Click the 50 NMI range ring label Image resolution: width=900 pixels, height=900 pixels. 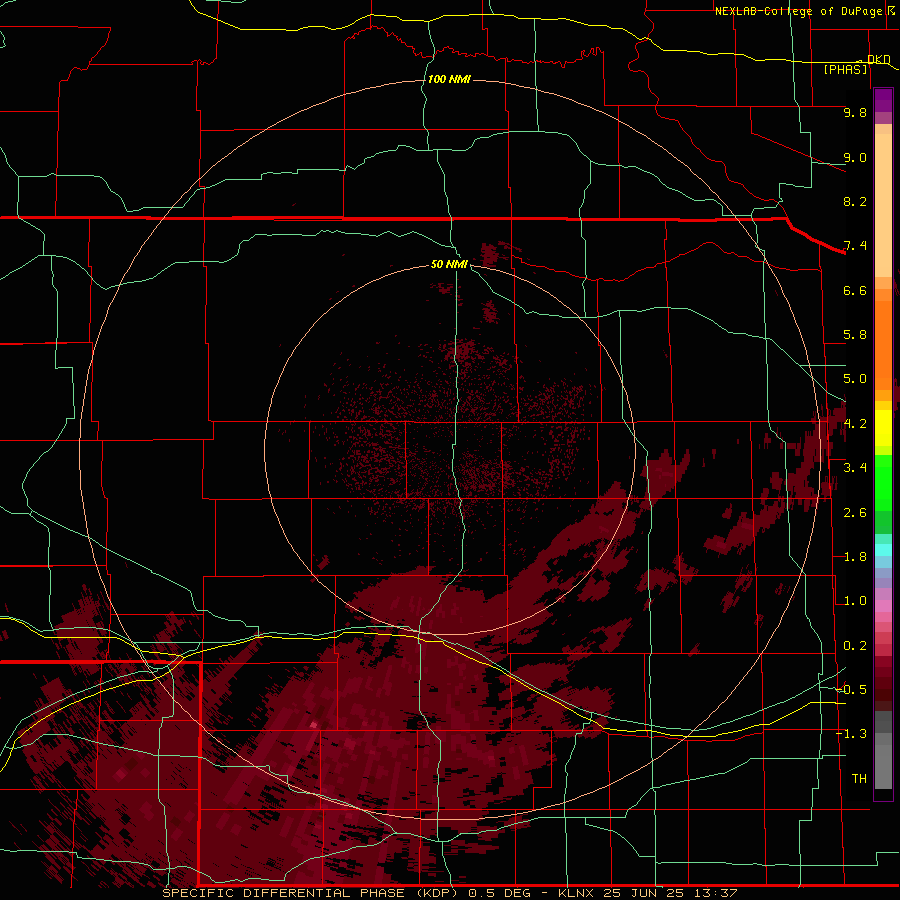(449, 264)
